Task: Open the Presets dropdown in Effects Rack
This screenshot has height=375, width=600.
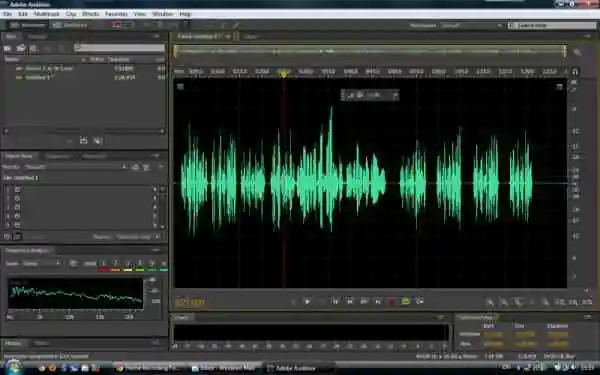Action: (x=76, y=167)
